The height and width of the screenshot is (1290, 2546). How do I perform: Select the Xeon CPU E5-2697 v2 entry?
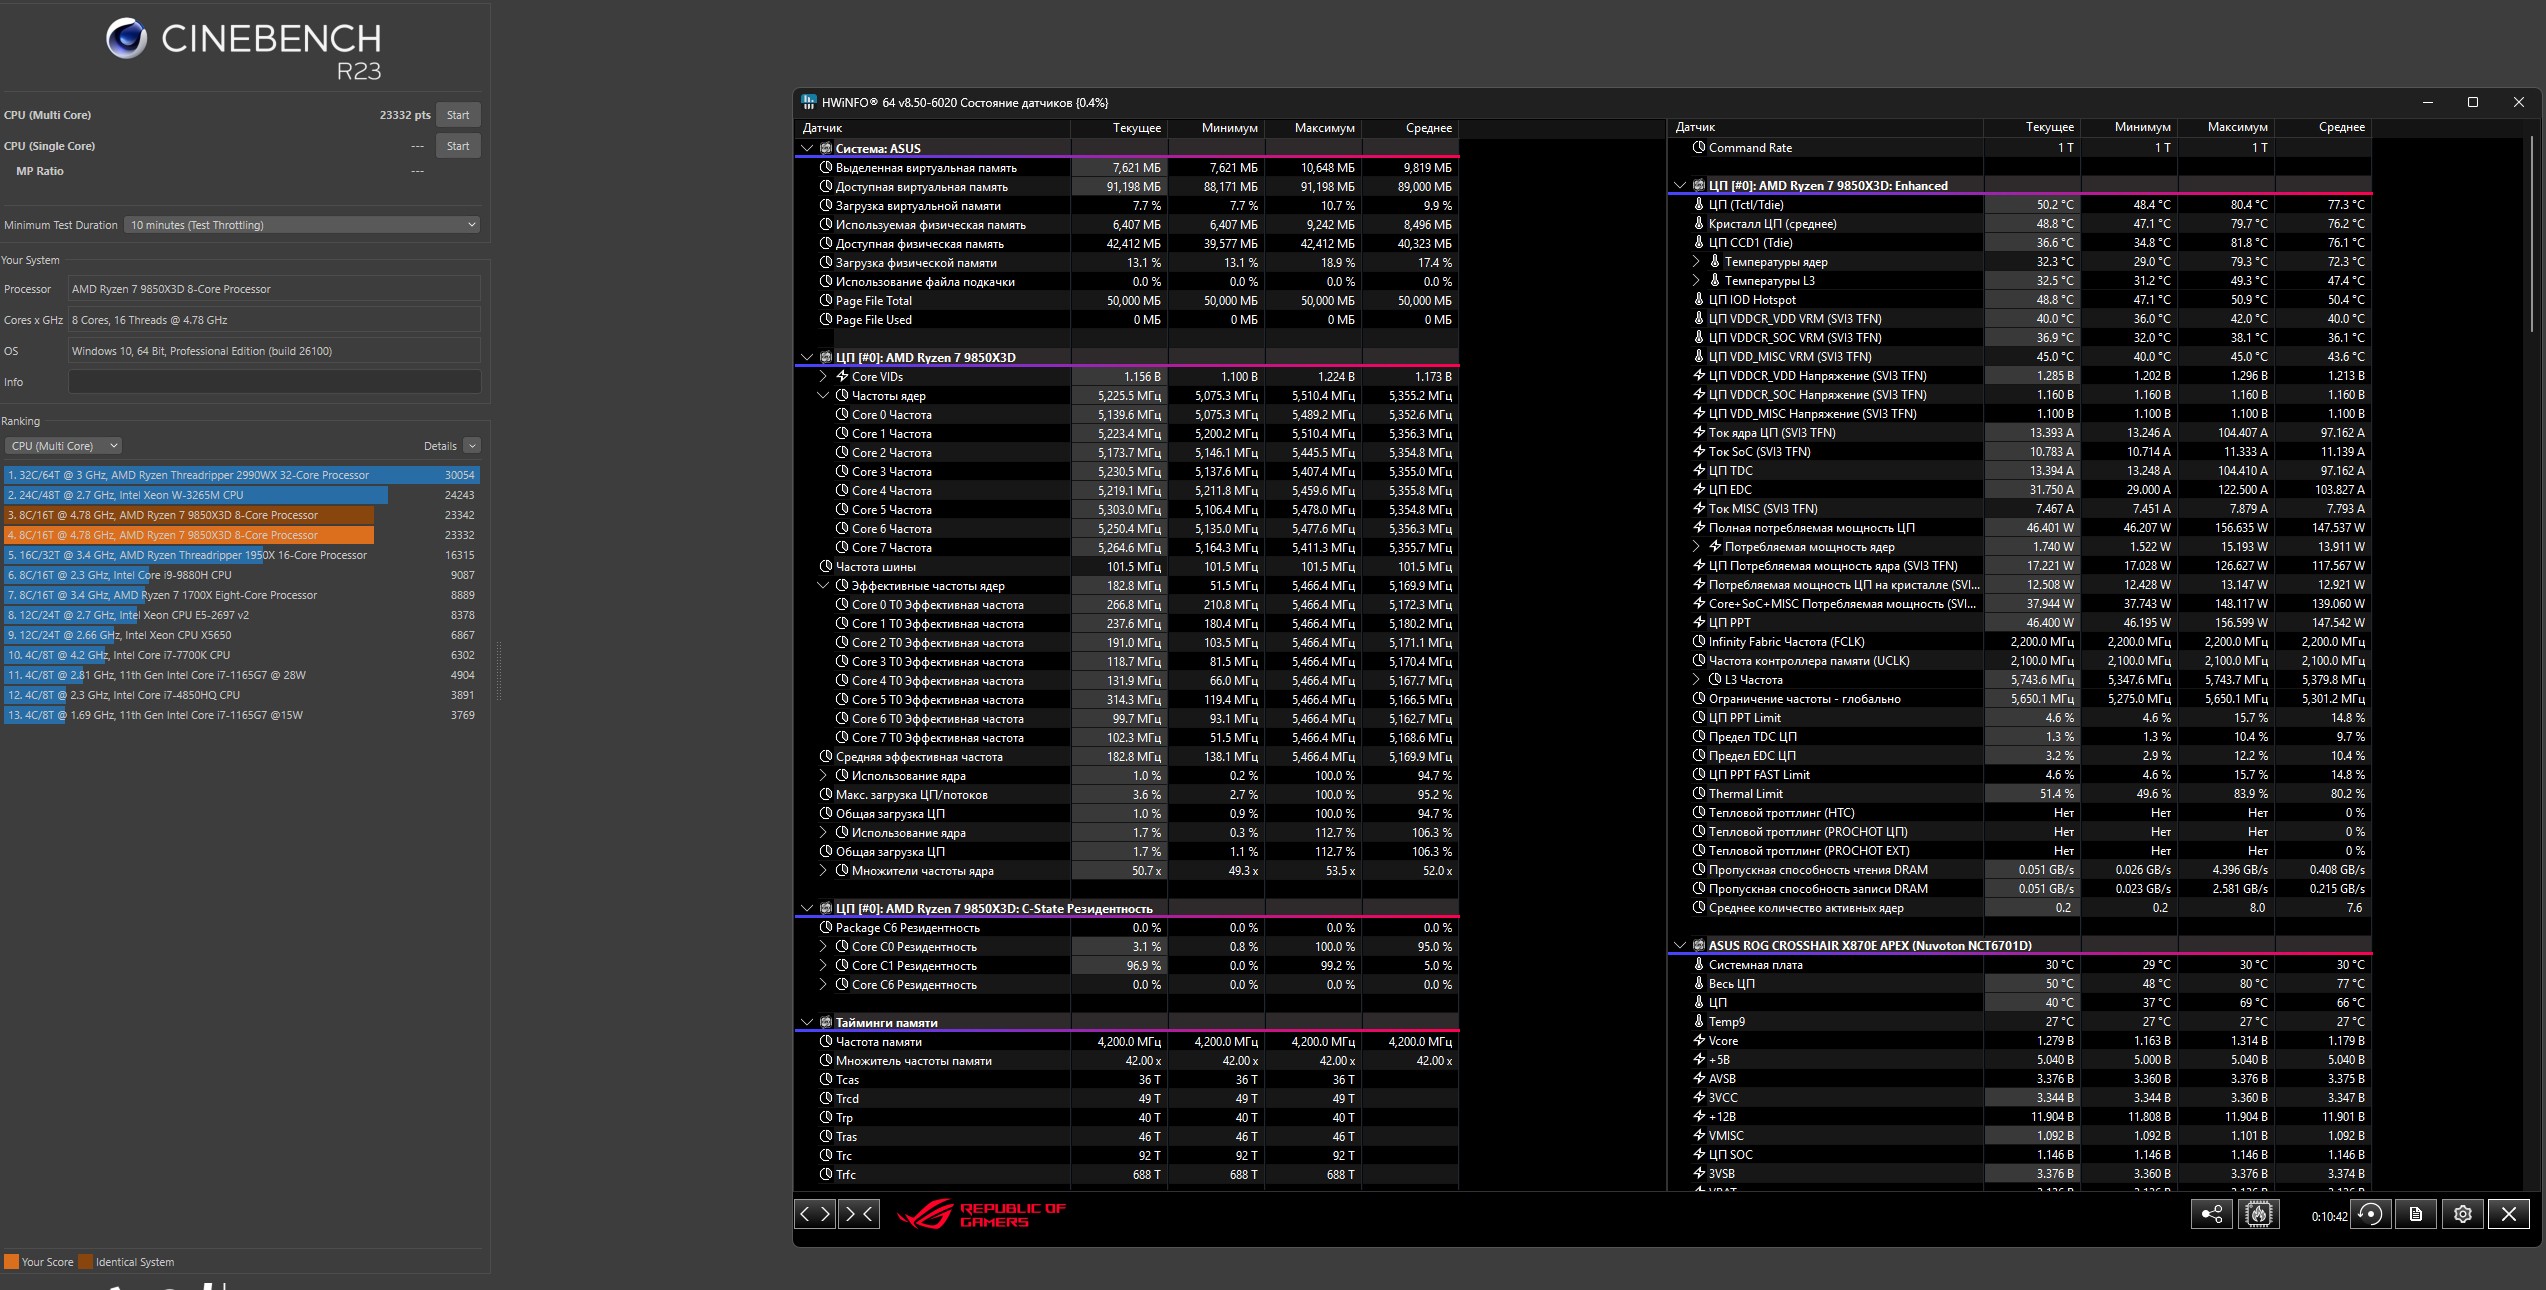point(241,615)
